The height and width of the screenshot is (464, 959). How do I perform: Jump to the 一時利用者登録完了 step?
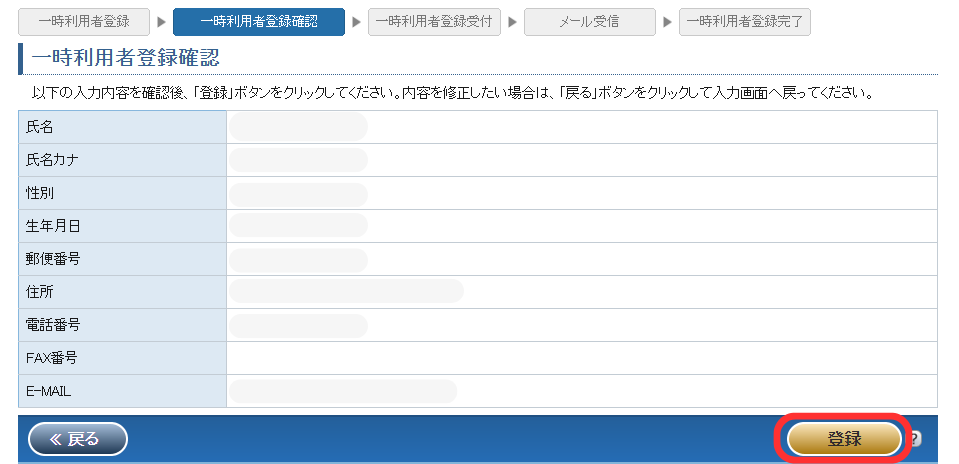tap(744, 22)
